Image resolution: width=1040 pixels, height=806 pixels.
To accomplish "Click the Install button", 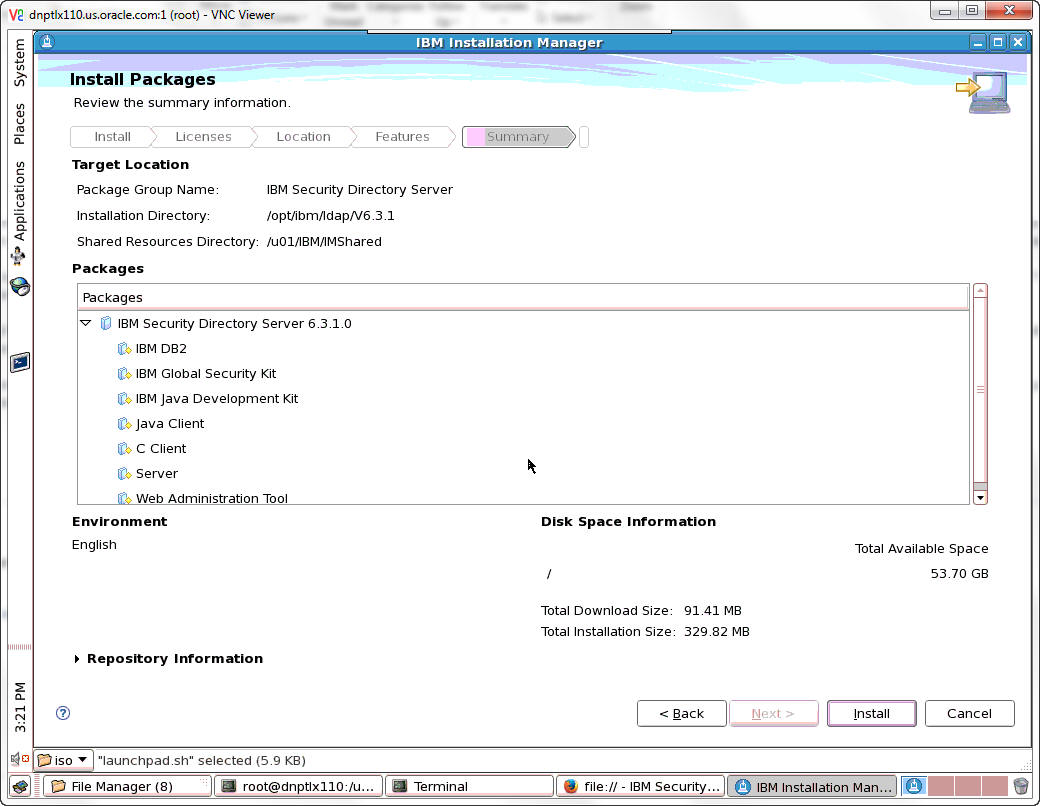I will [871, 713].
